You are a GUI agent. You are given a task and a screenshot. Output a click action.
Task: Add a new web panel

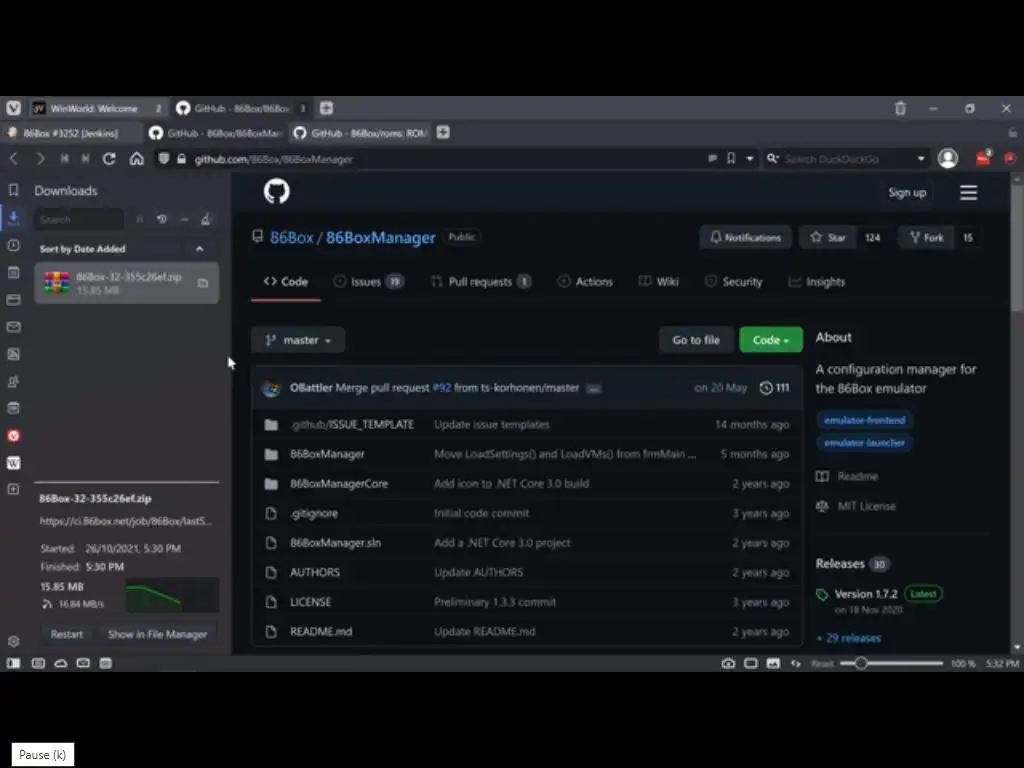(13, 489)
